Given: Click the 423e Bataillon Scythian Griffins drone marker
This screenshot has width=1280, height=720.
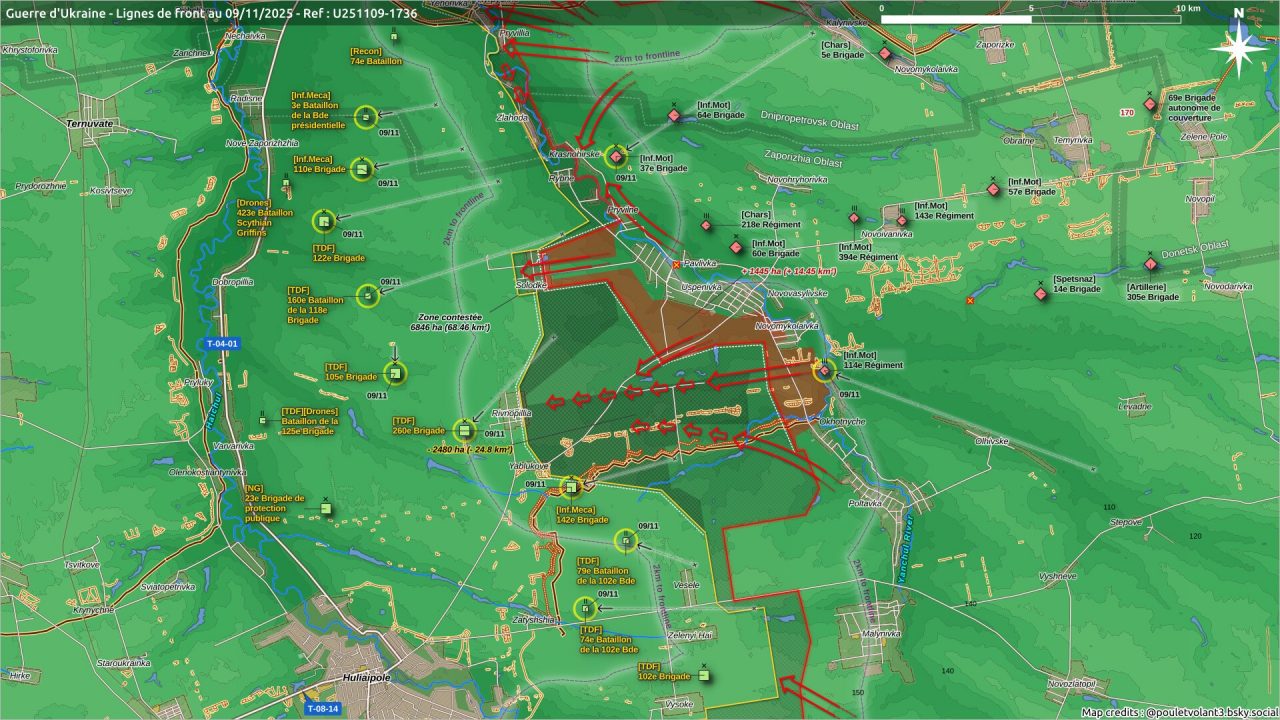Looking at the screenshot, I should tap(323, 220).
